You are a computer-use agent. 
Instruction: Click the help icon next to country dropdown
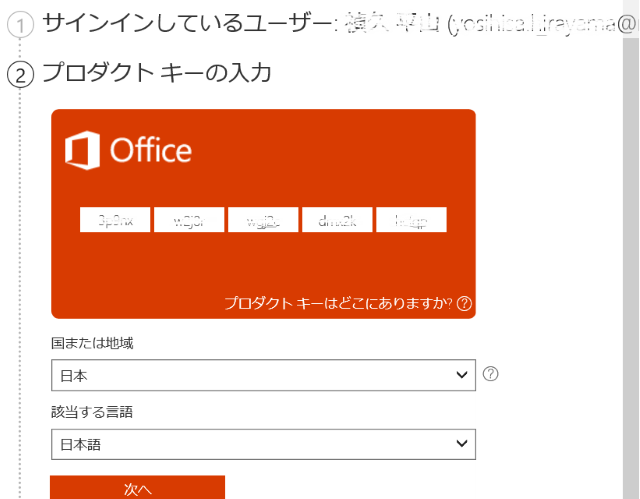490,374
